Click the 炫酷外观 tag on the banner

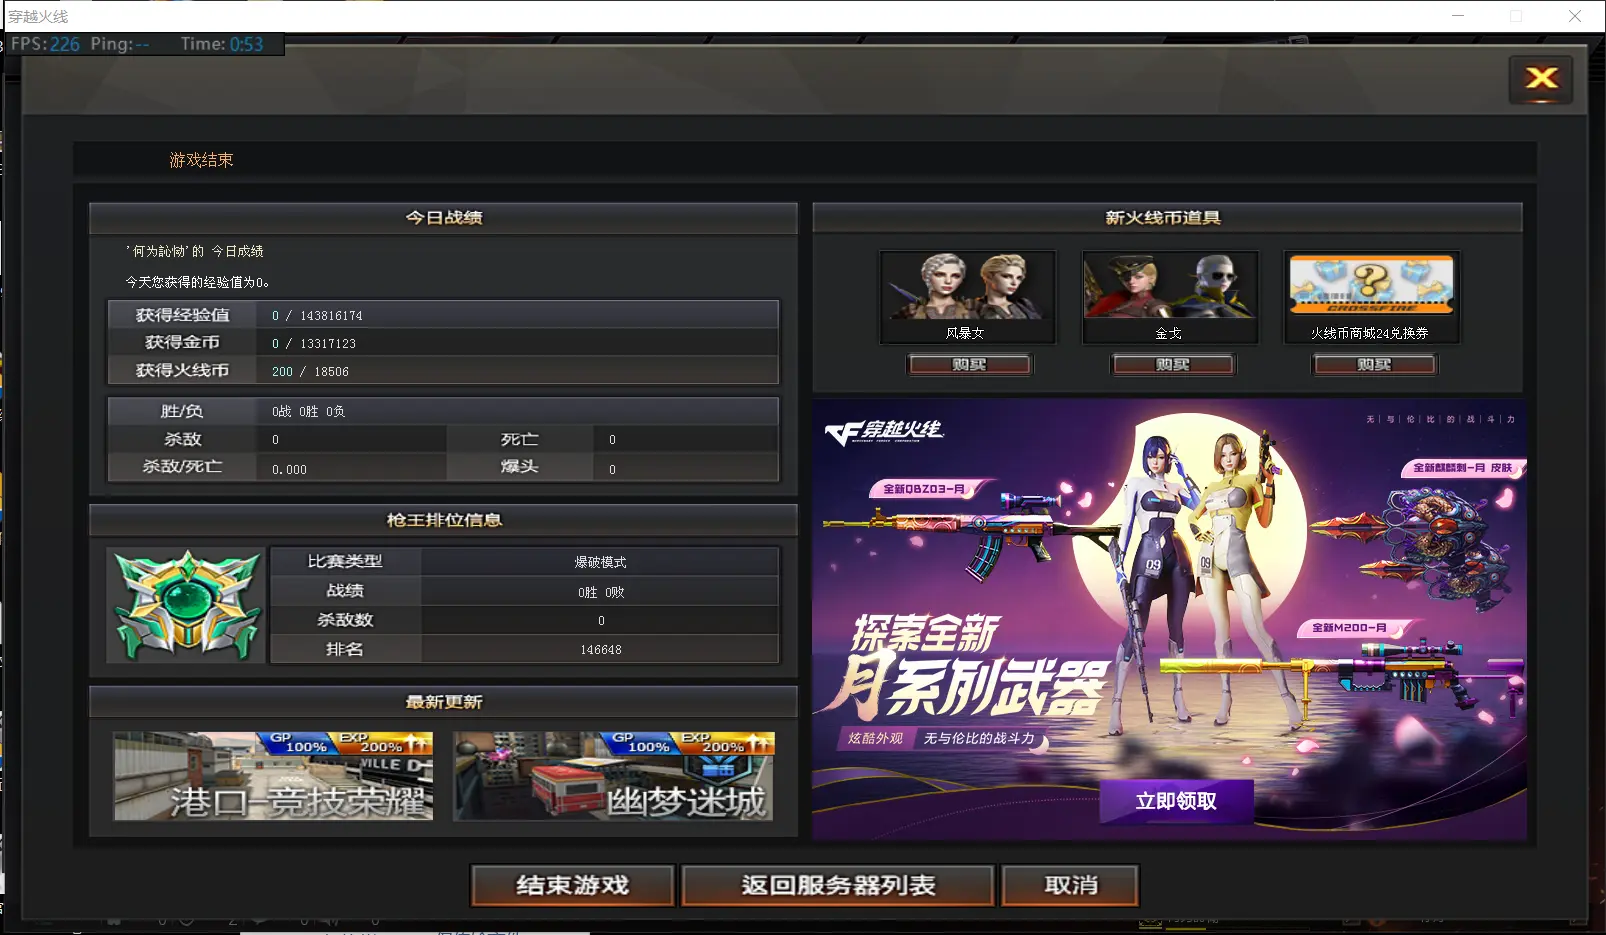(x=875, y=738)
